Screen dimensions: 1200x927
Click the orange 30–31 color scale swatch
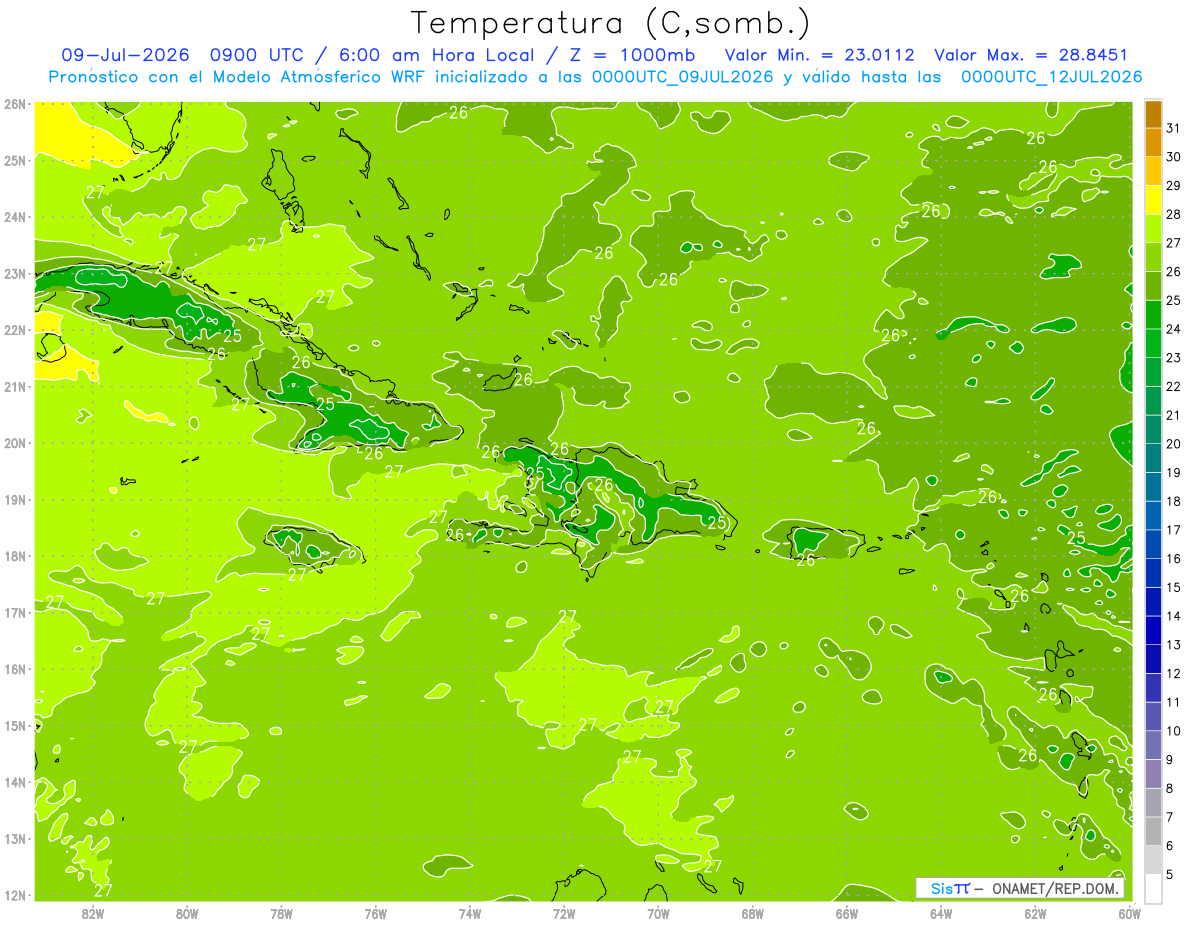pyautogui.click(x=1153, y=142)
